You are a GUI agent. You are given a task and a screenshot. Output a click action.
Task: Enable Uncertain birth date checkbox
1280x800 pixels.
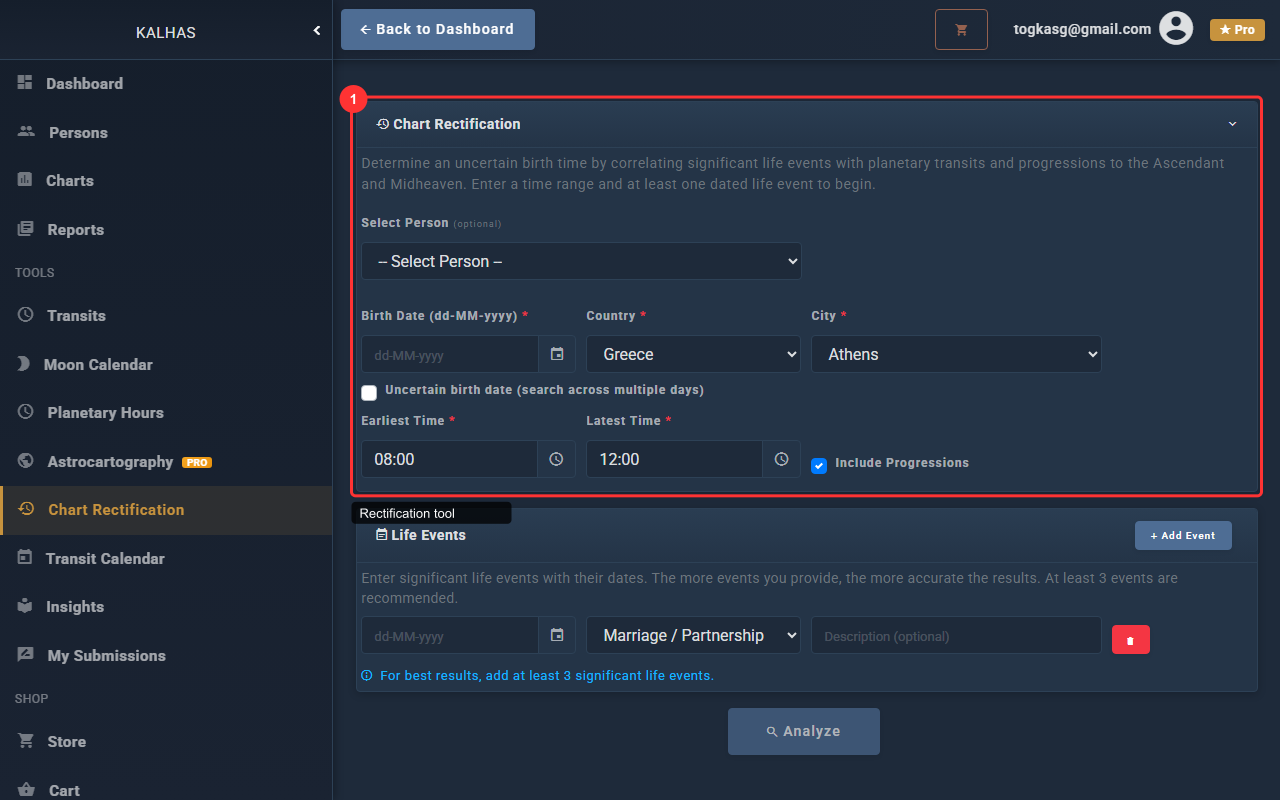click(369, 392)
